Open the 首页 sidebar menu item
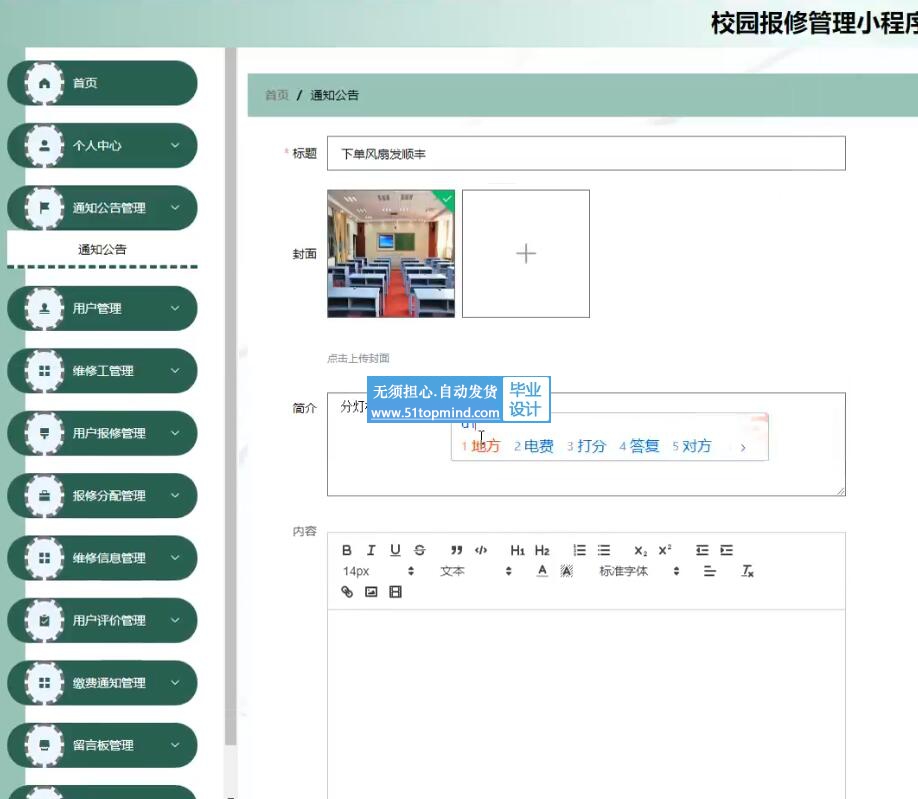 point(102,83)
